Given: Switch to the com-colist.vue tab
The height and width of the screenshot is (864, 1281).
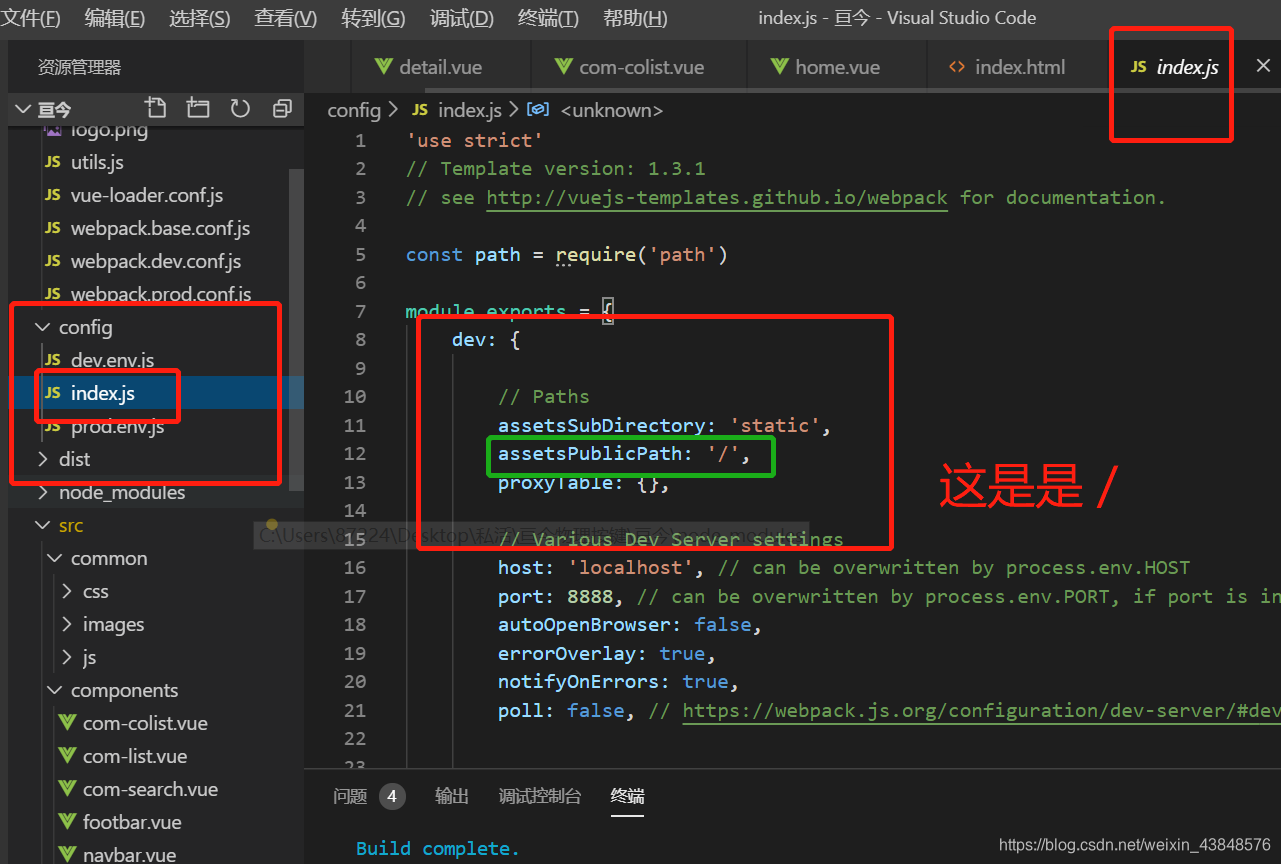Looking at the screenshot, I should click(x=640, y=67).
